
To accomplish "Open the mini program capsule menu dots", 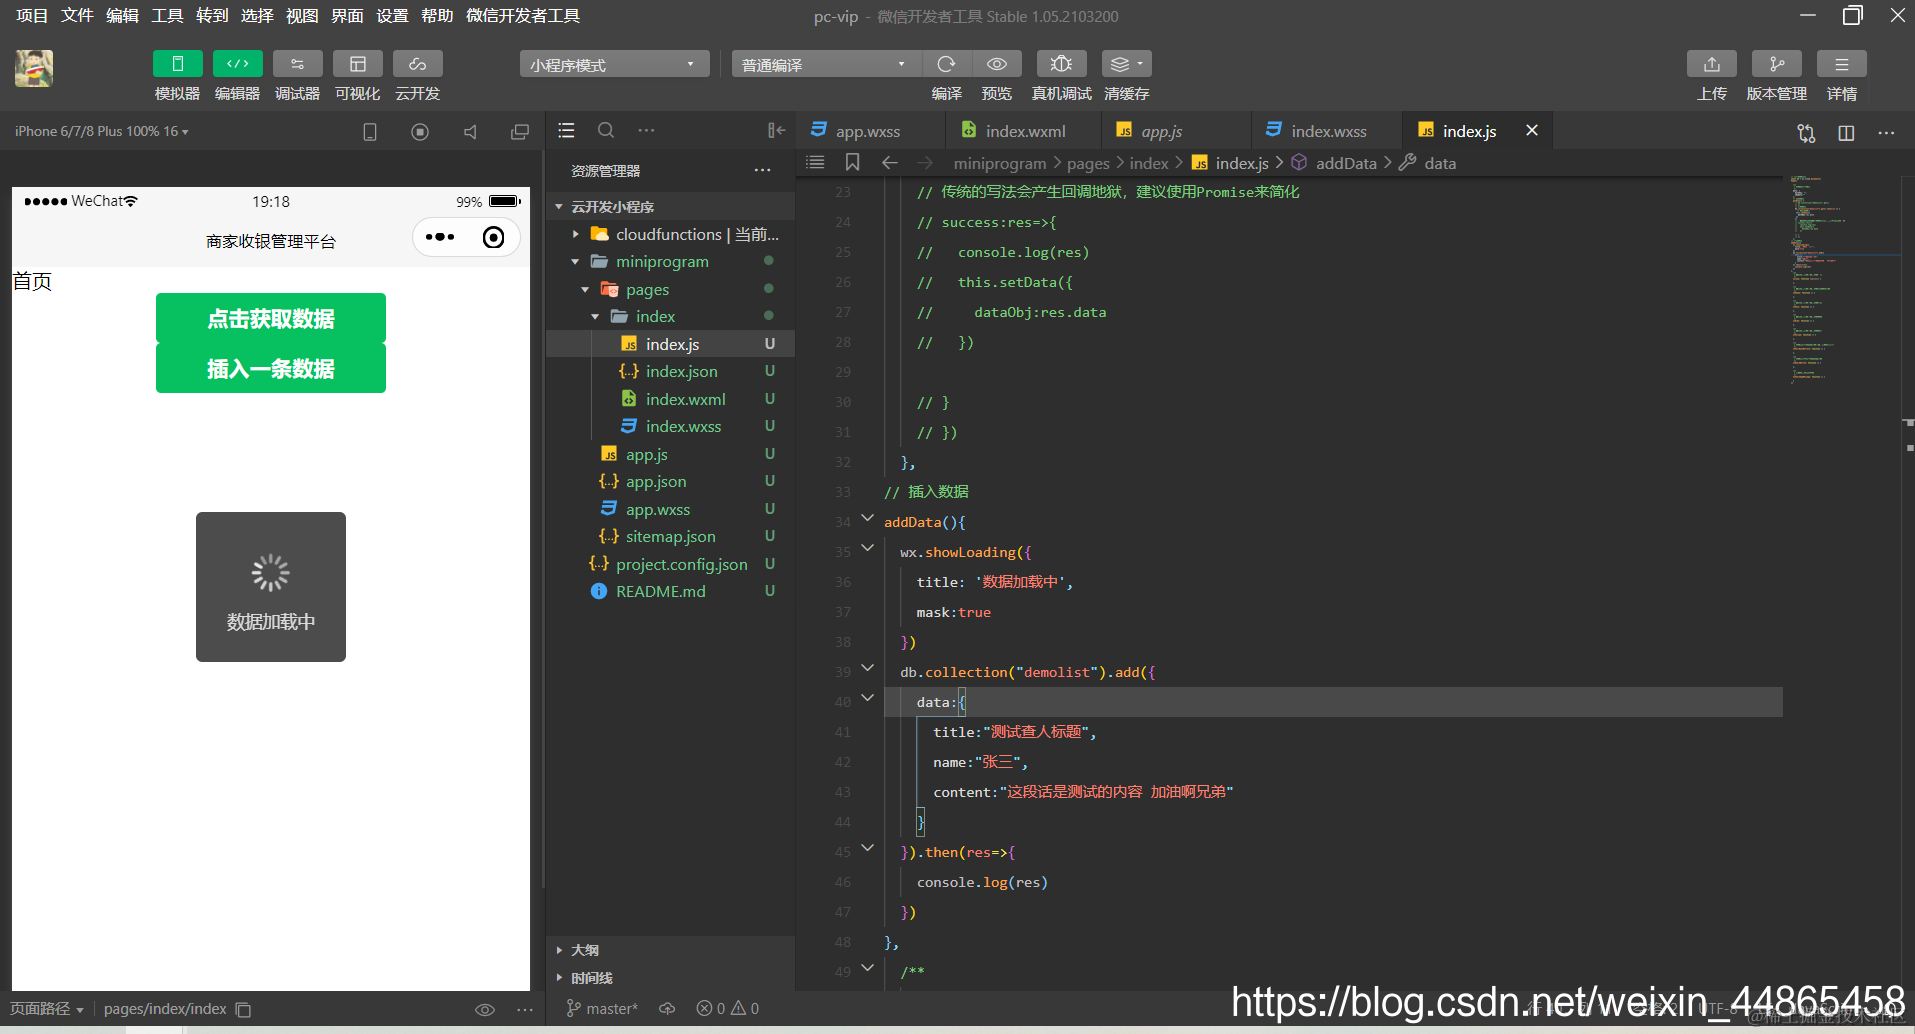I will click(x=440, y=237).
